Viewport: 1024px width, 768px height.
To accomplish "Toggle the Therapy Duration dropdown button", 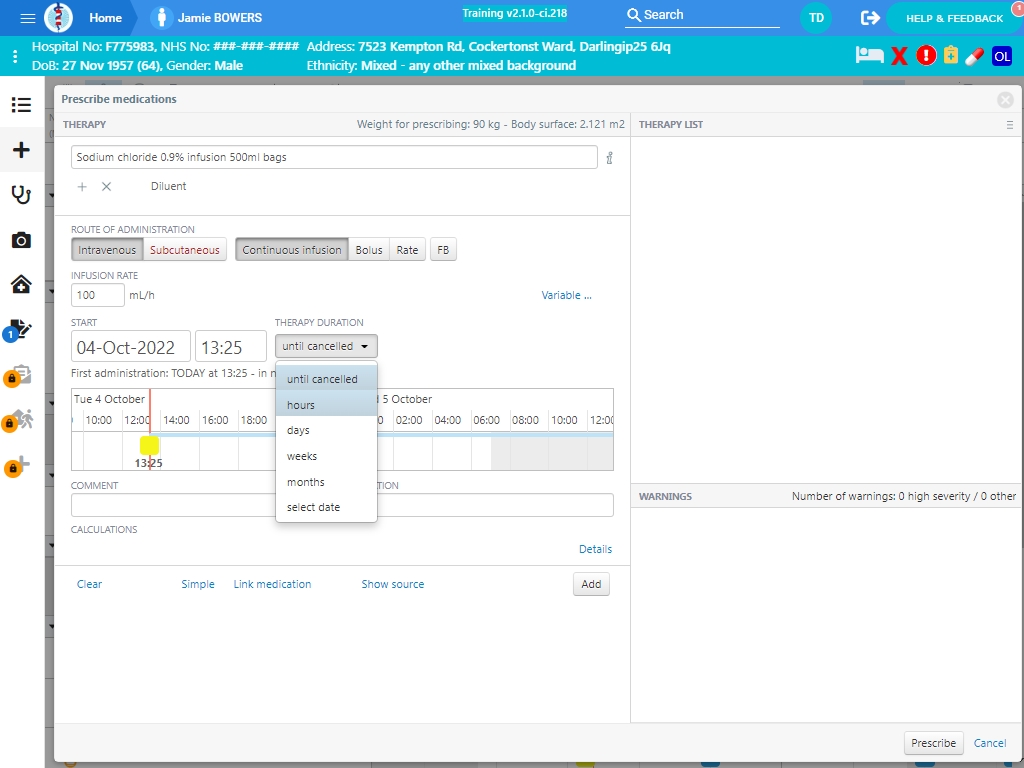I will [x=326, y=346].
